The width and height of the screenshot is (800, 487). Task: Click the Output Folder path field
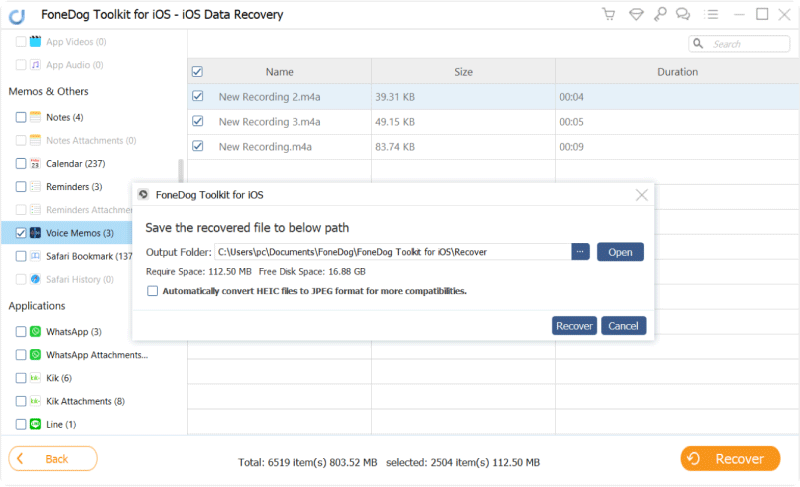tap(393, 252)
